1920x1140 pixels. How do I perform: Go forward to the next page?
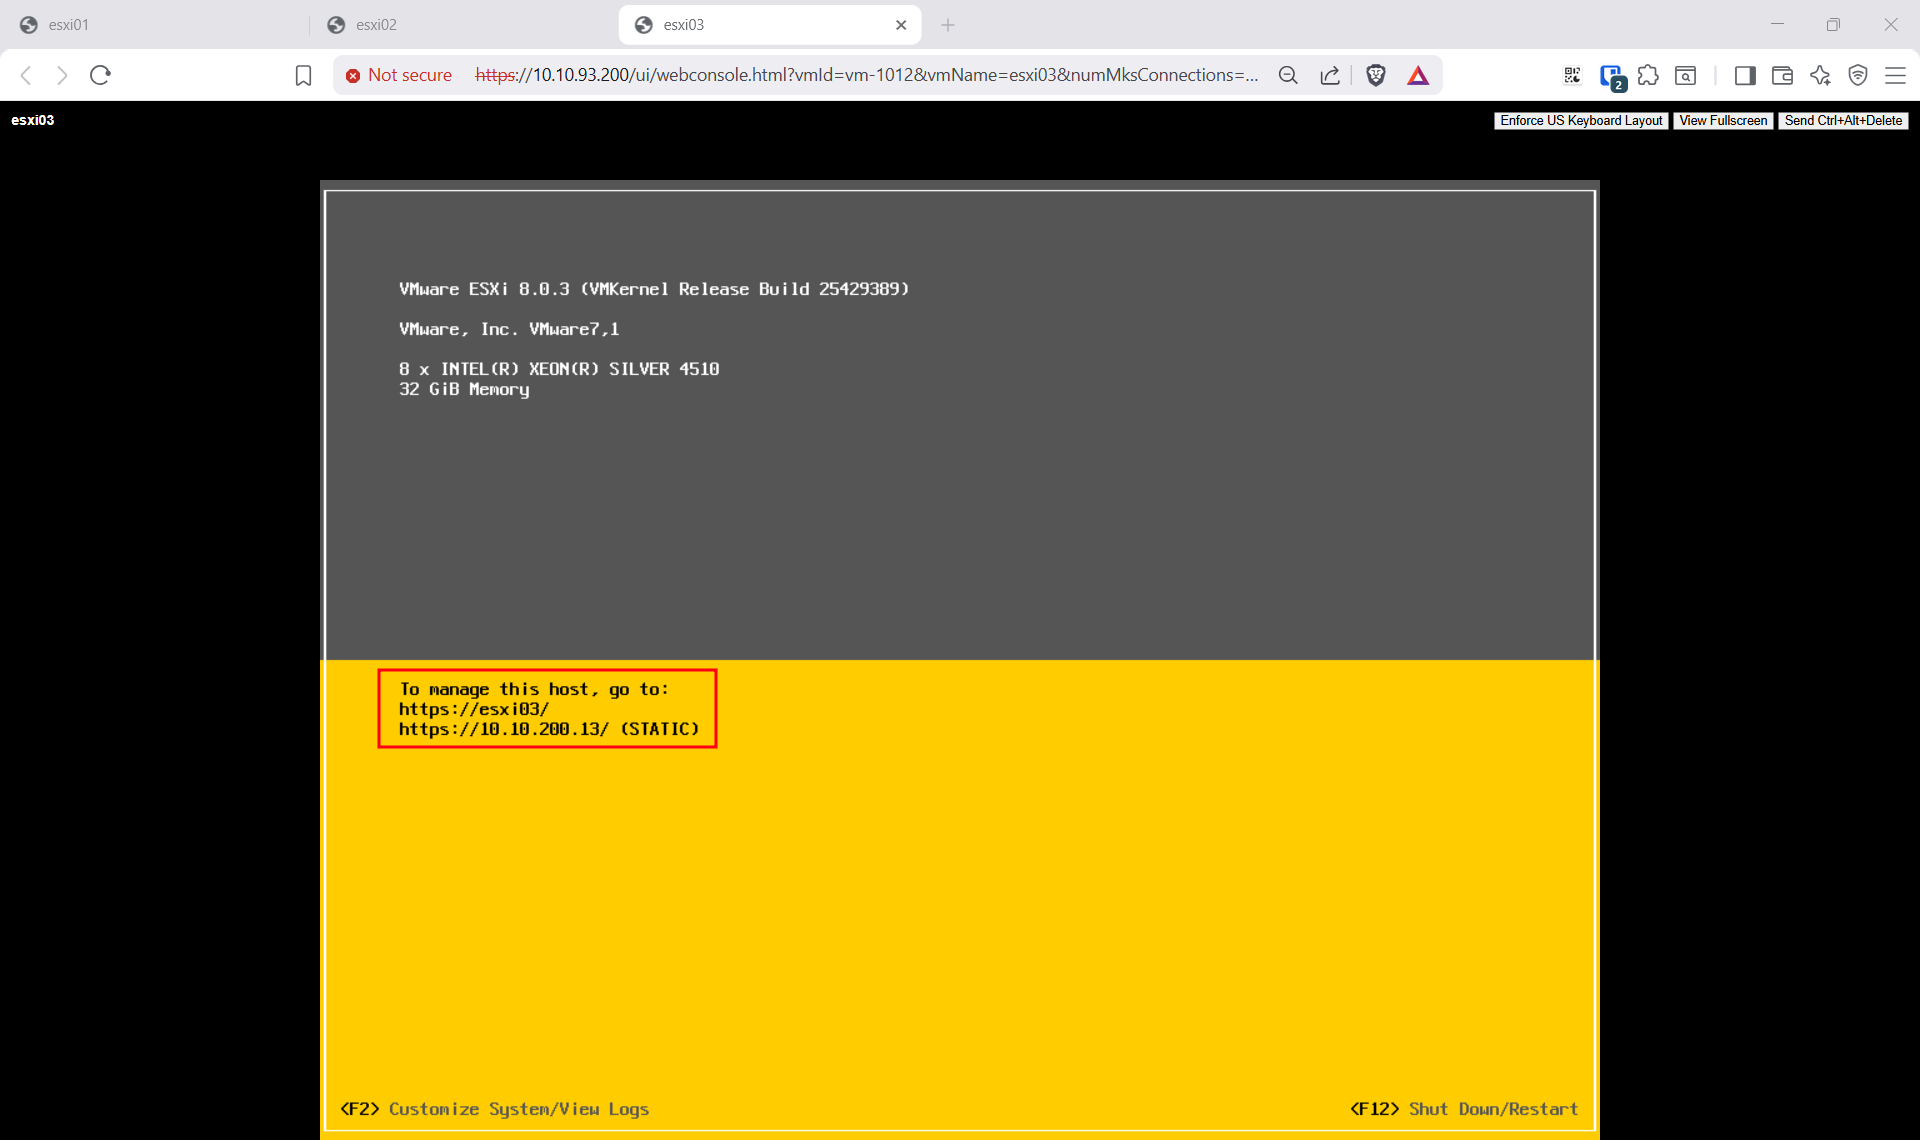point(62,75)
